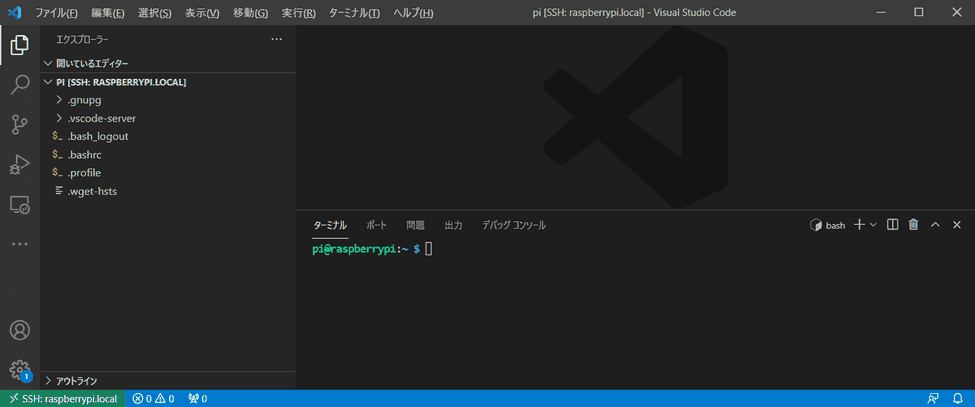Split the terminal pane
This screenshot has height=407, width=975.
[x=892, y=224]
